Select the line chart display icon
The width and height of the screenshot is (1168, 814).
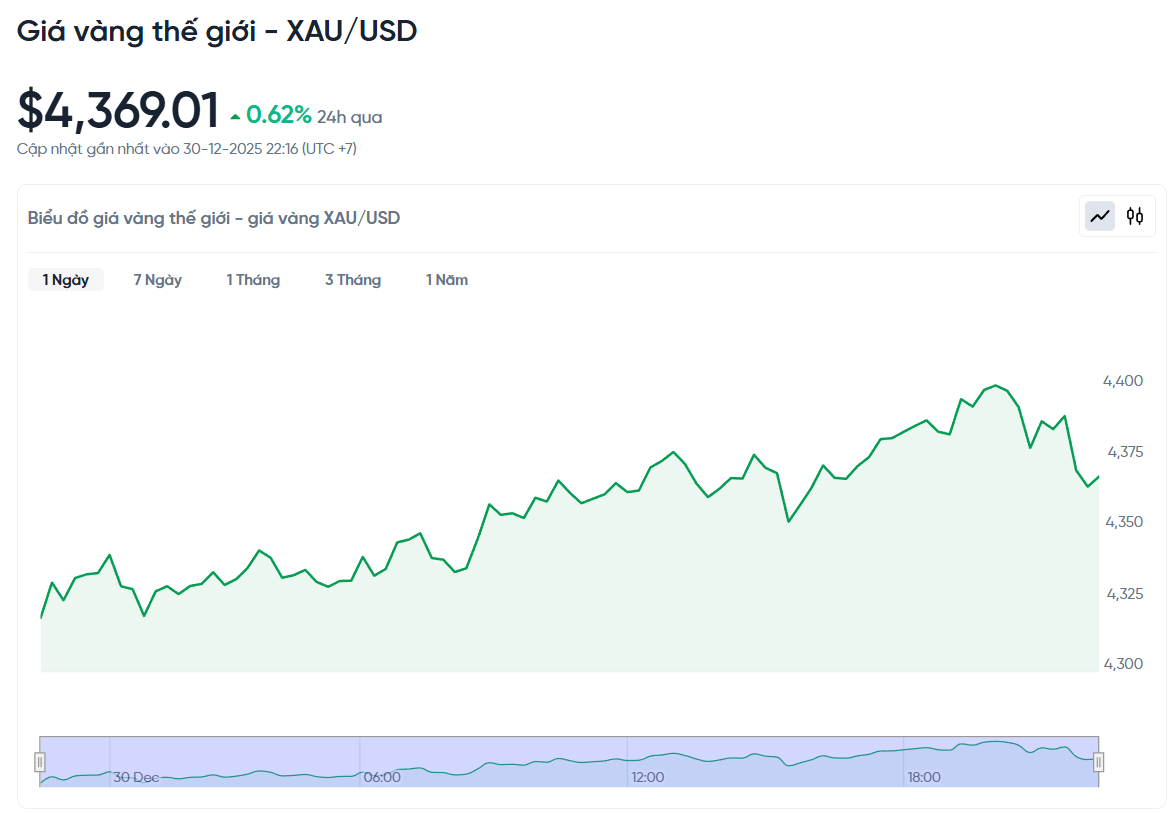(x=1098, y=216)
